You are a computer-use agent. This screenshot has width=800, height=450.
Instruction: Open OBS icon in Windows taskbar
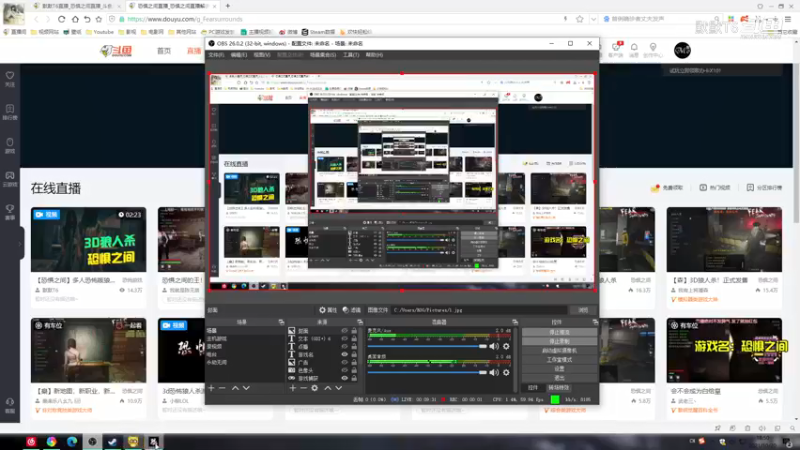[92, 441]
